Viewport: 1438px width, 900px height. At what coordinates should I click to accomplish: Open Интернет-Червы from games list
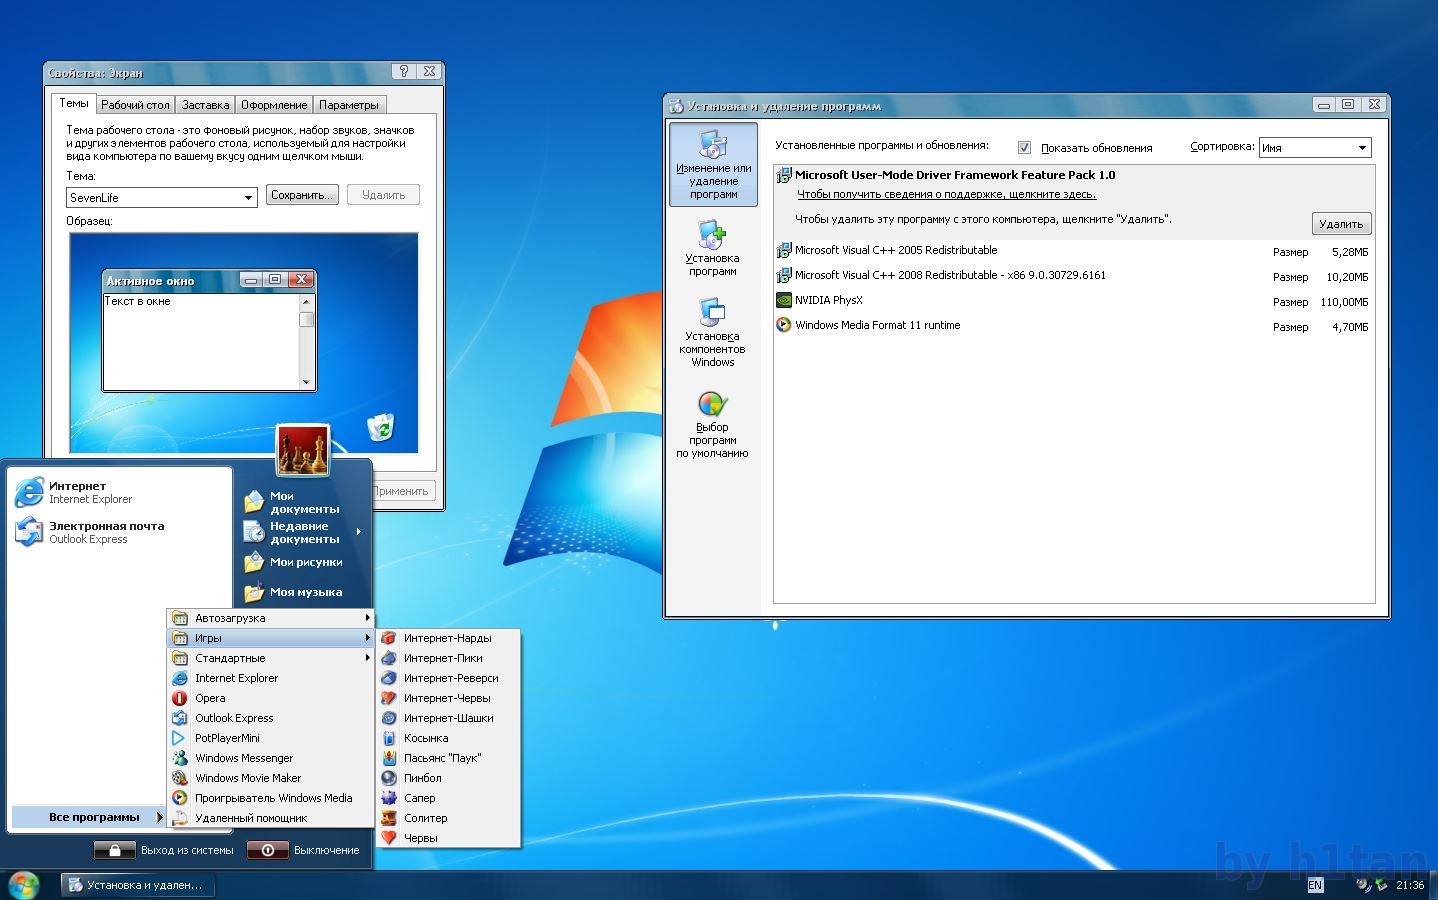point(448,698)
